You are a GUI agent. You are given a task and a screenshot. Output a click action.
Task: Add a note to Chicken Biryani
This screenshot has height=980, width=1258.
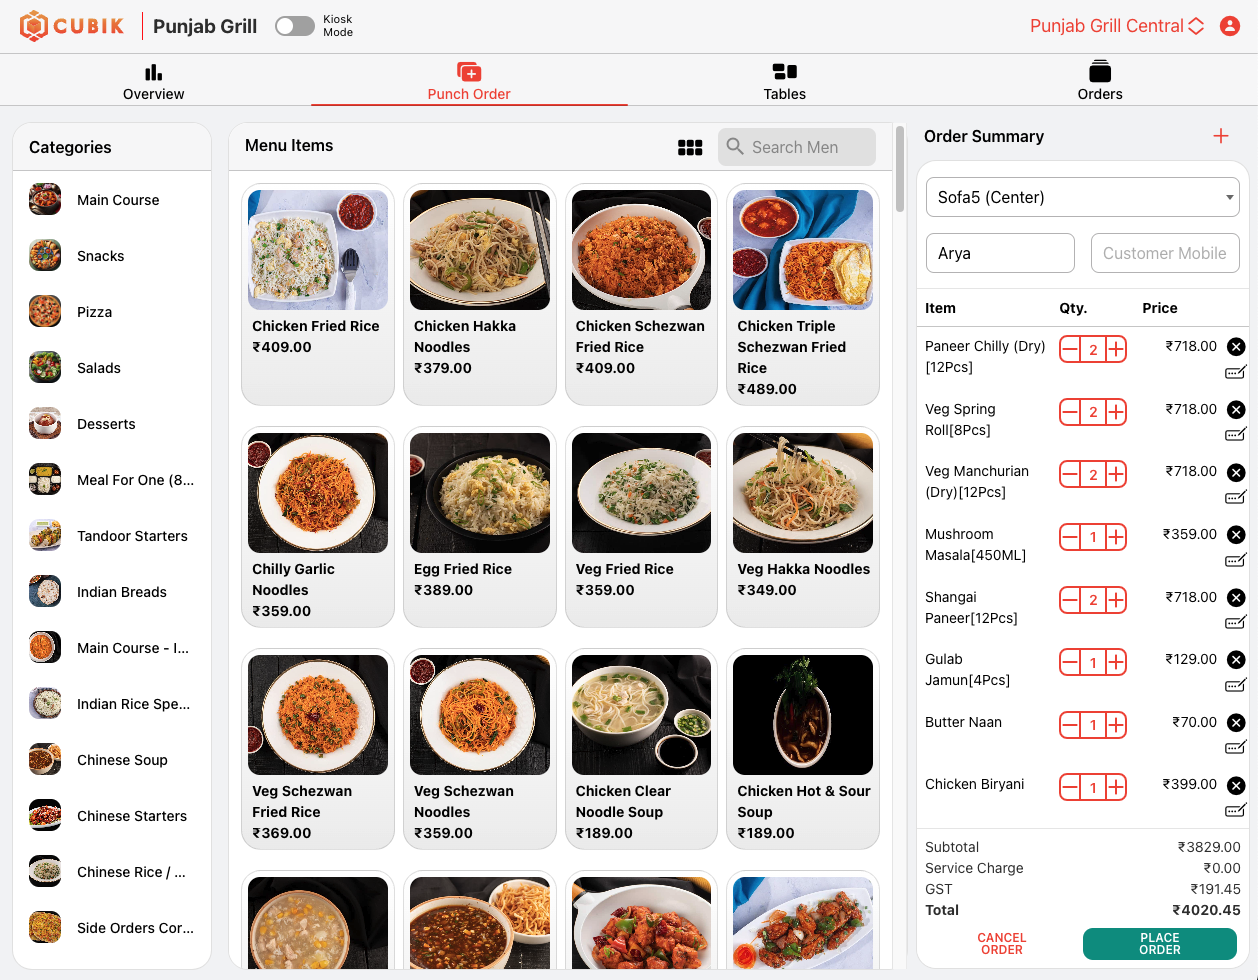(1236, 811)
